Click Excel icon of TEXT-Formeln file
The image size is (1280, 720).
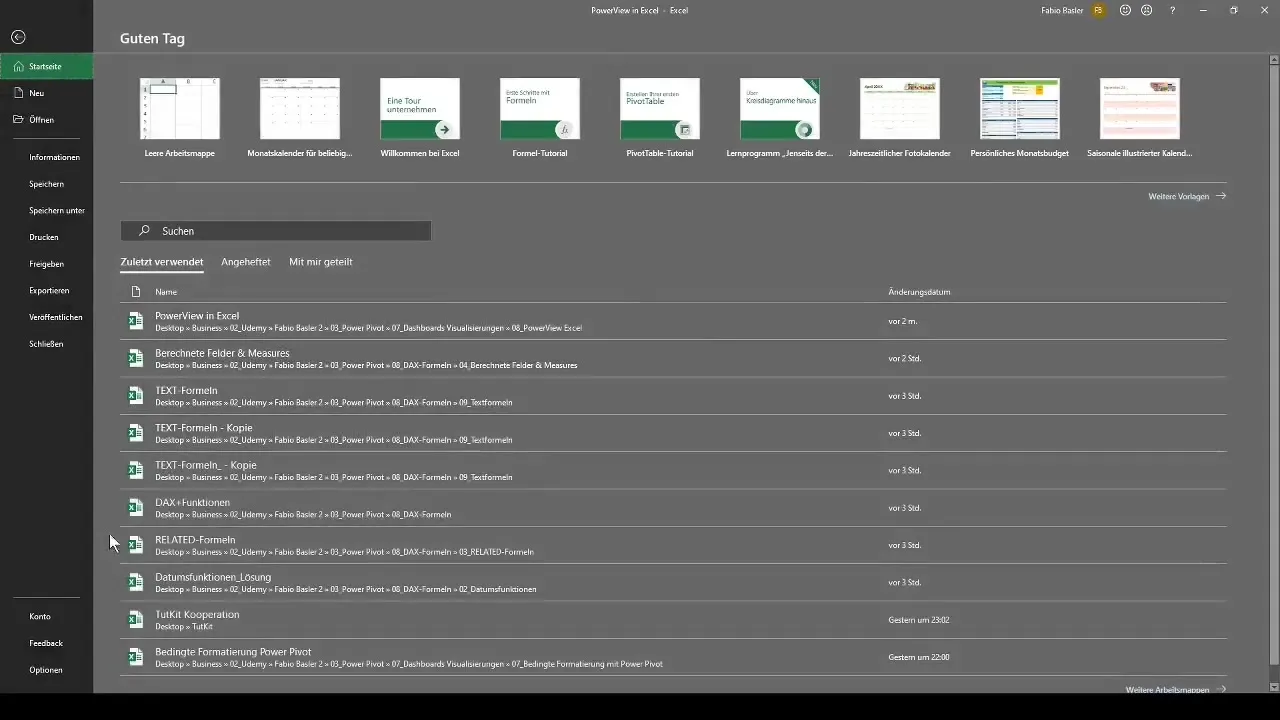135,396
